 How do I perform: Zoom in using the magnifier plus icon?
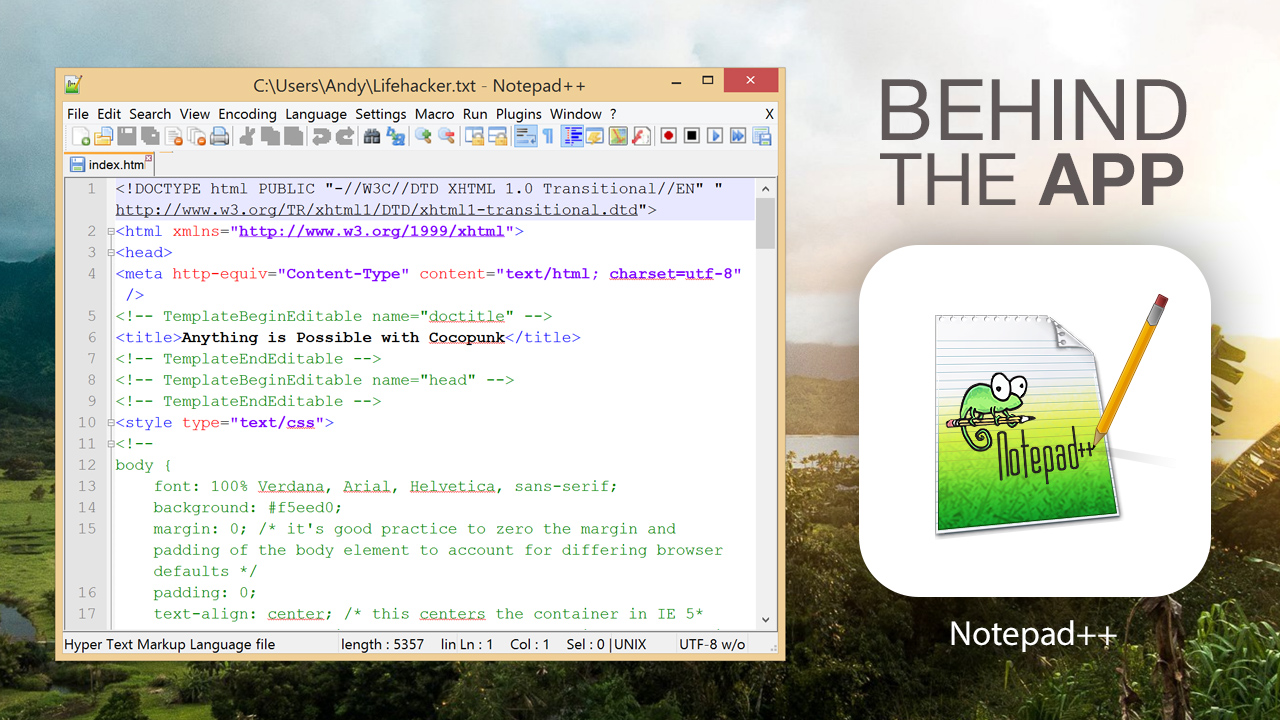pyautogui.click(x=424, y=136)
